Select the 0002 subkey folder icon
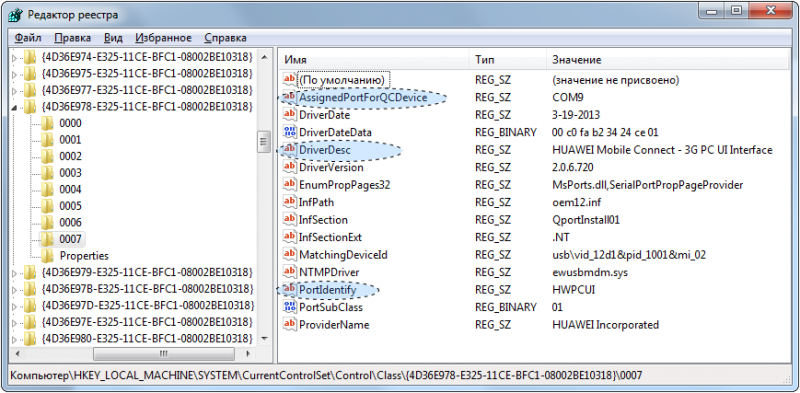 pyautogui.click(x=47, y=156)
